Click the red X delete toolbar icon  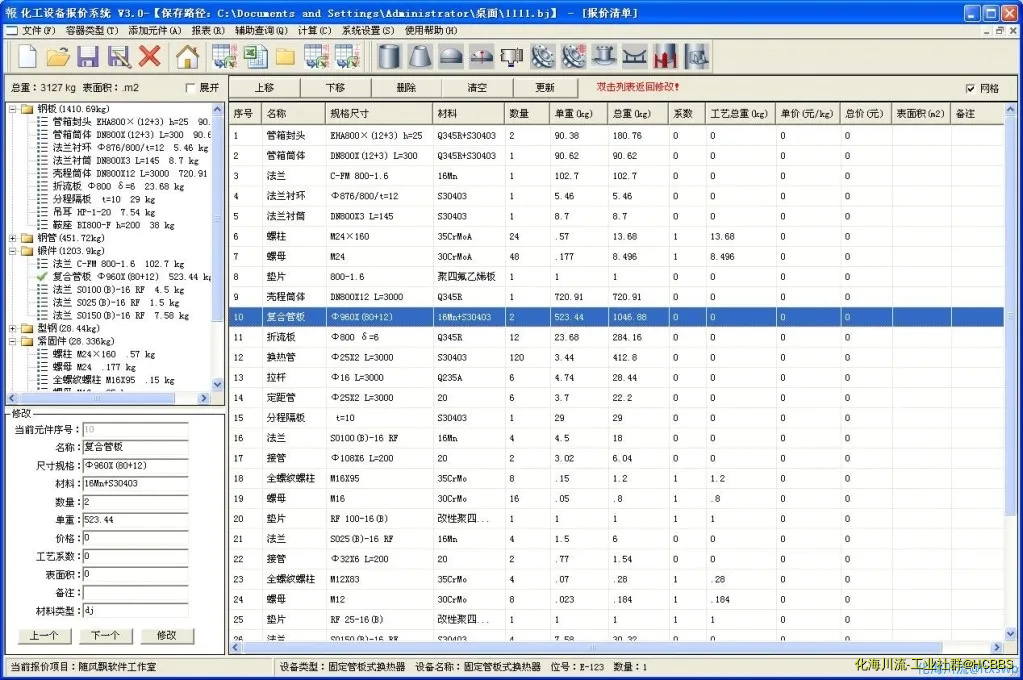[x=150, y=57]
